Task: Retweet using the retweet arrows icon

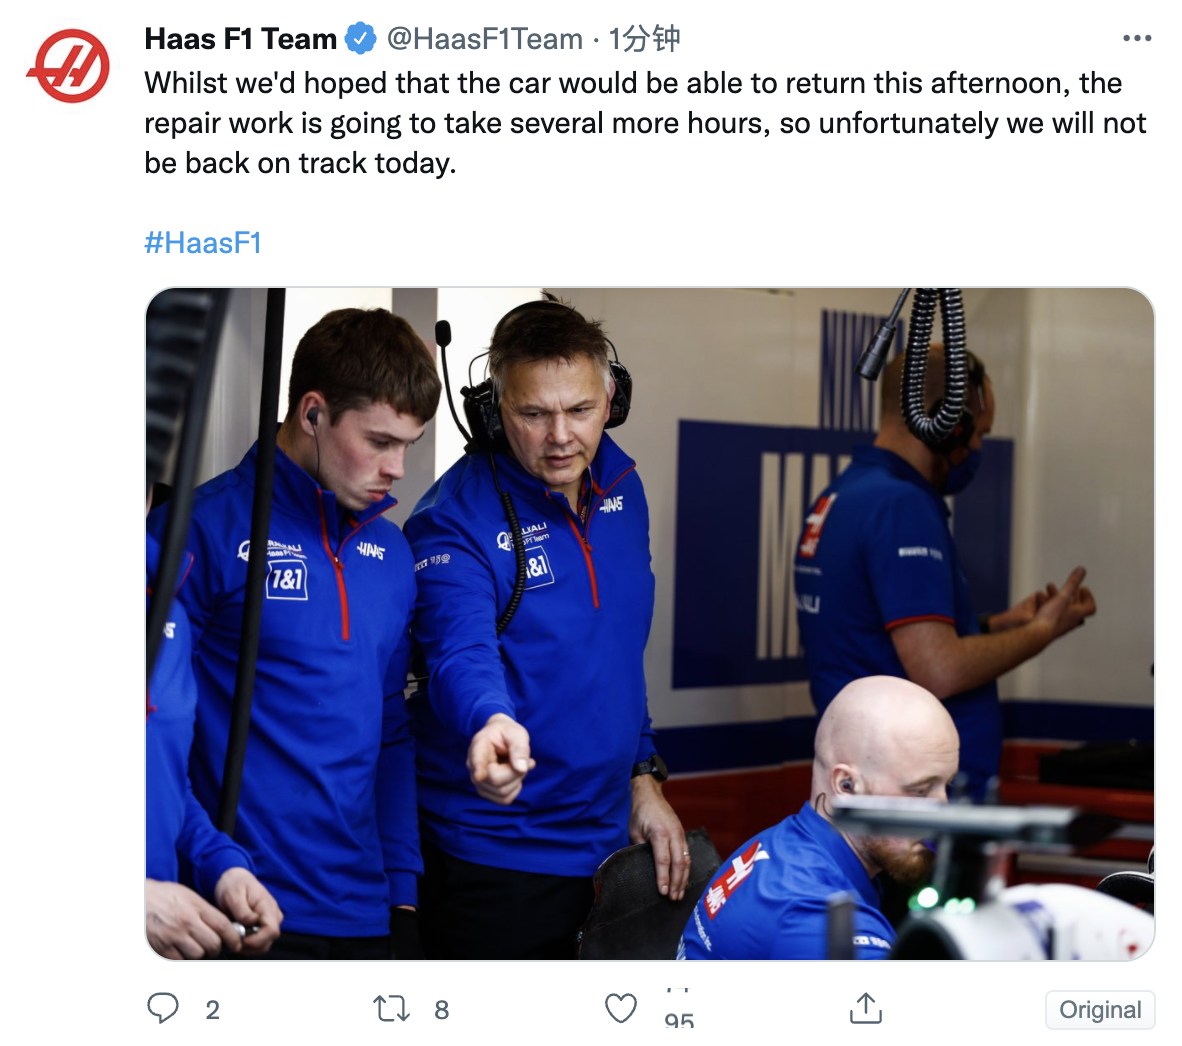Action: pyautogui.click(x=391, y=1008)
